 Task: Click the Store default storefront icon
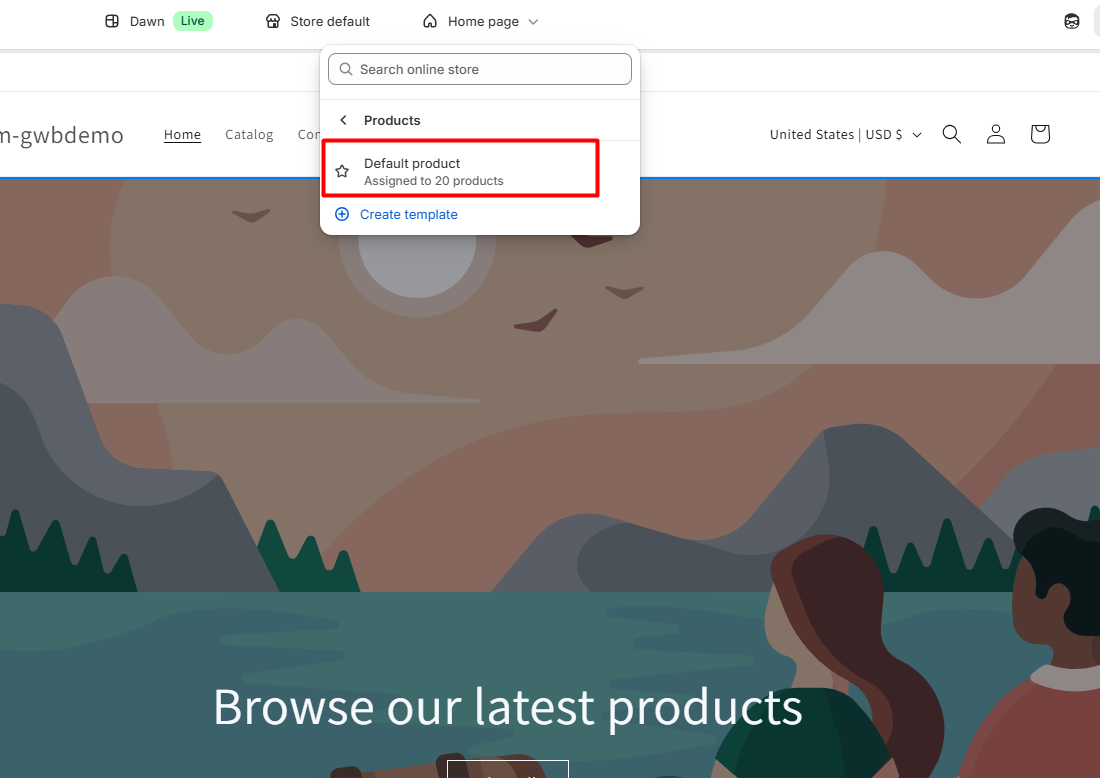[273, 21]
